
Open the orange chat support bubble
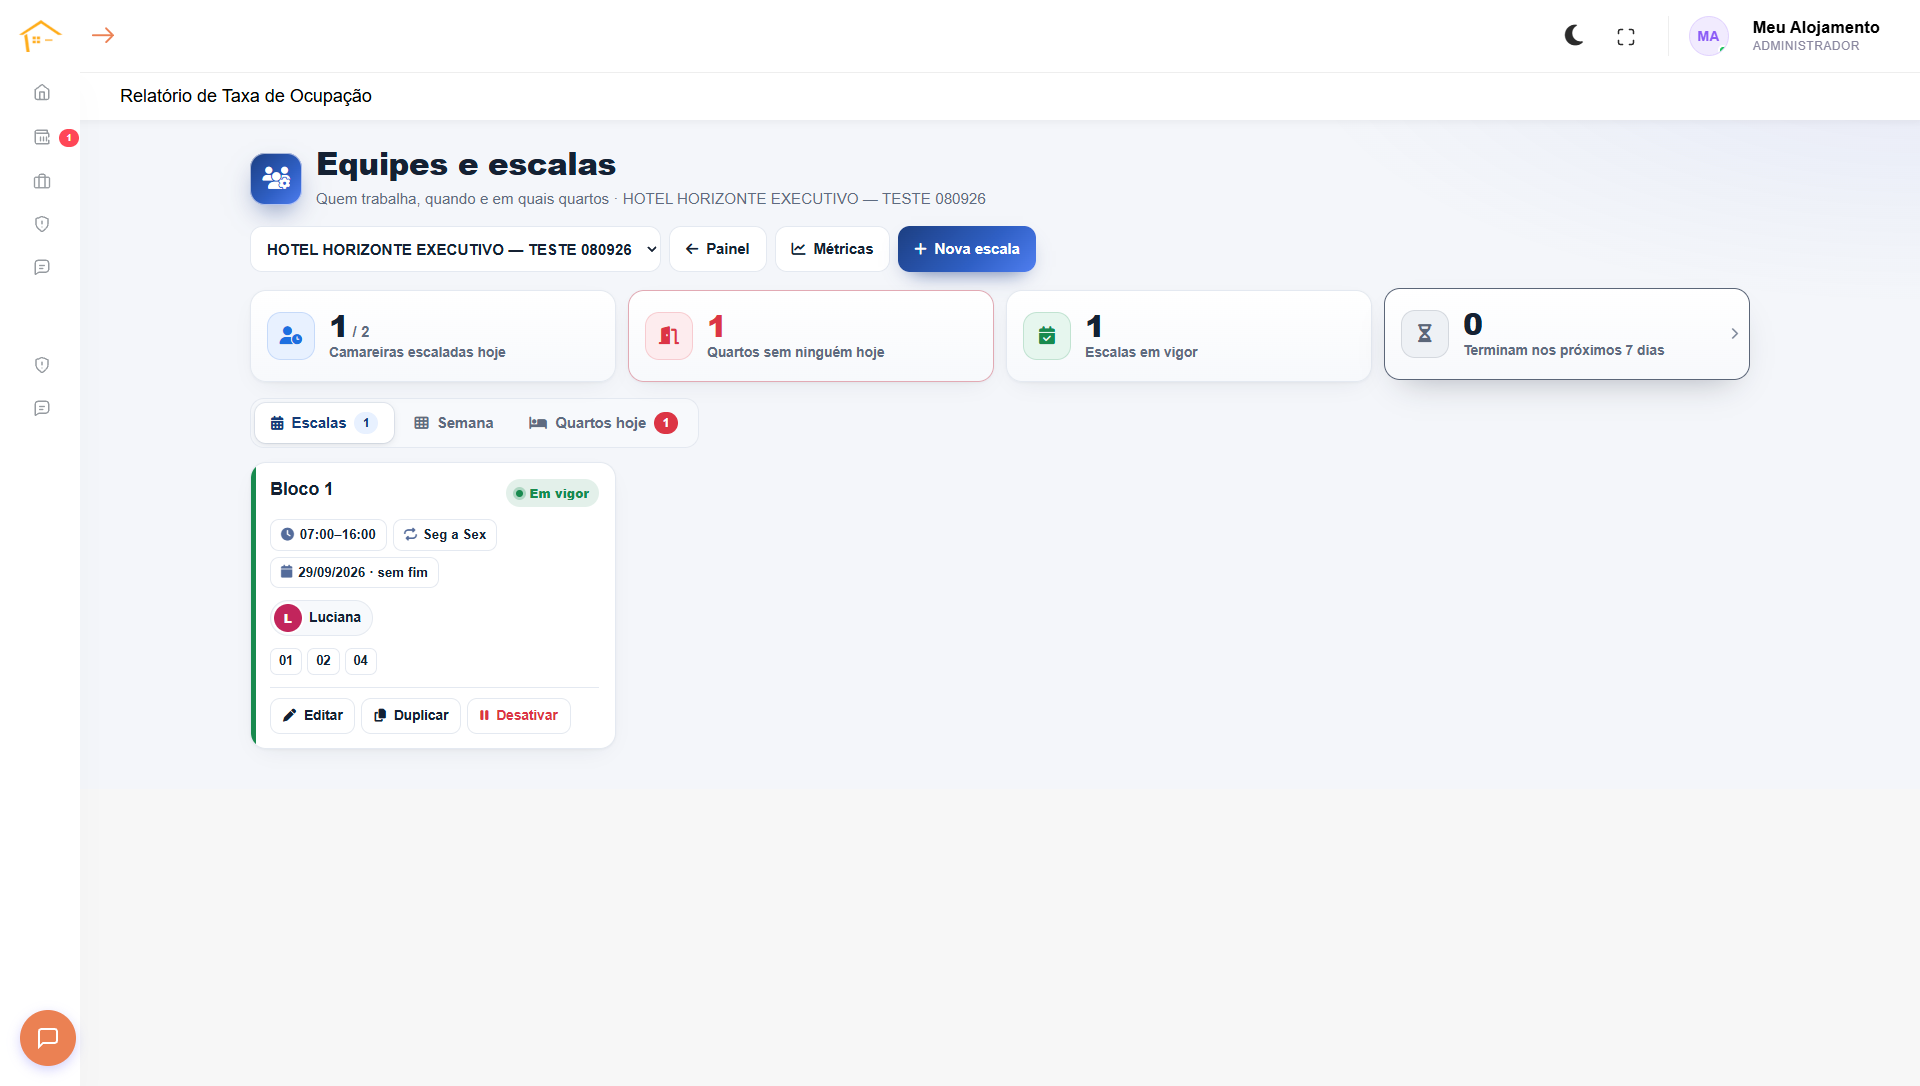click(48, 1038)
